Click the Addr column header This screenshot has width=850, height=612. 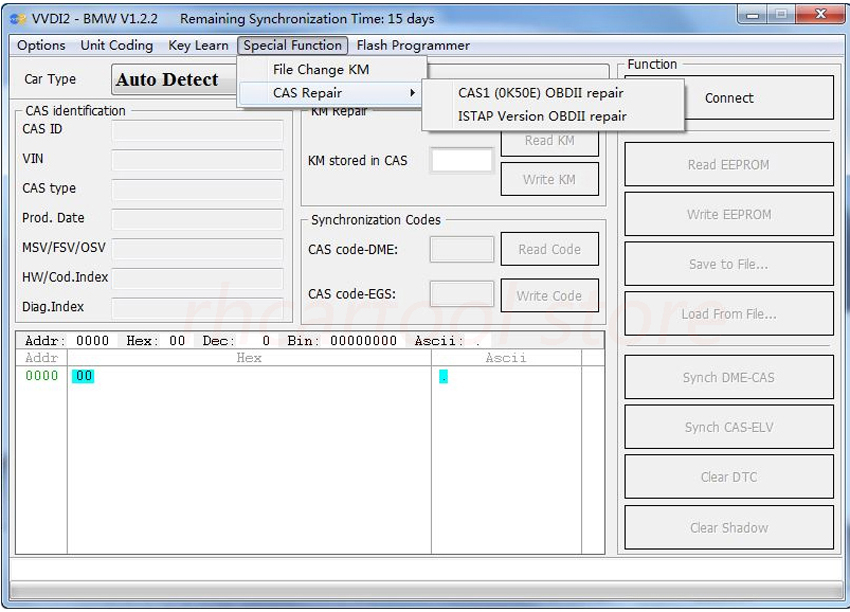pos(41,358)
